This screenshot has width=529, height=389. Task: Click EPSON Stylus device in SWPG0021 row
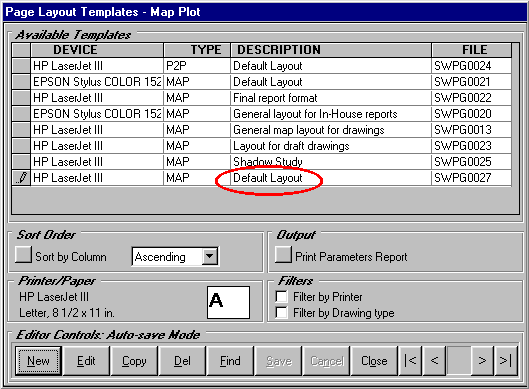(97, 82)
